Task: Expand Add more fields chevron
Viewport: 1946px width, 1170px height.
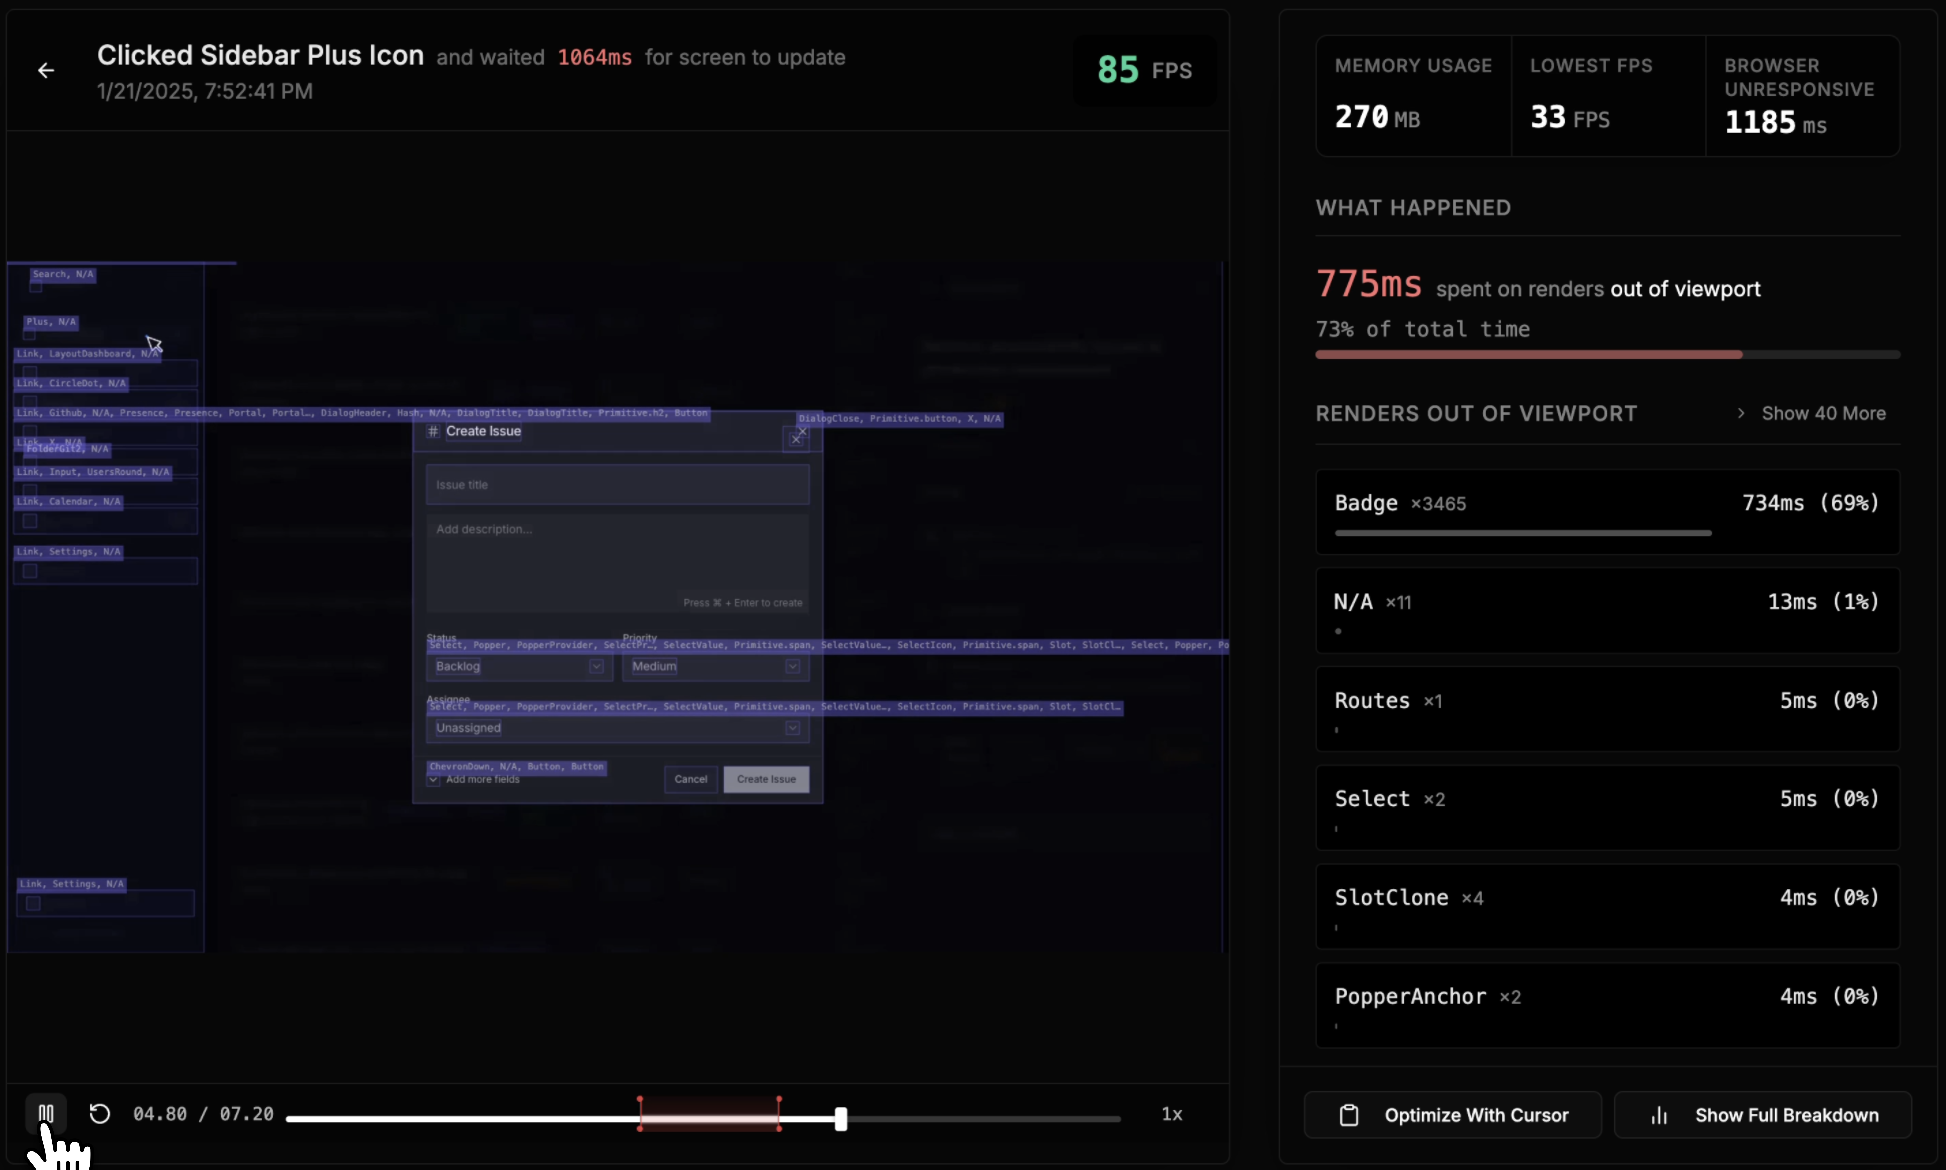Action: tap(434, 780)
